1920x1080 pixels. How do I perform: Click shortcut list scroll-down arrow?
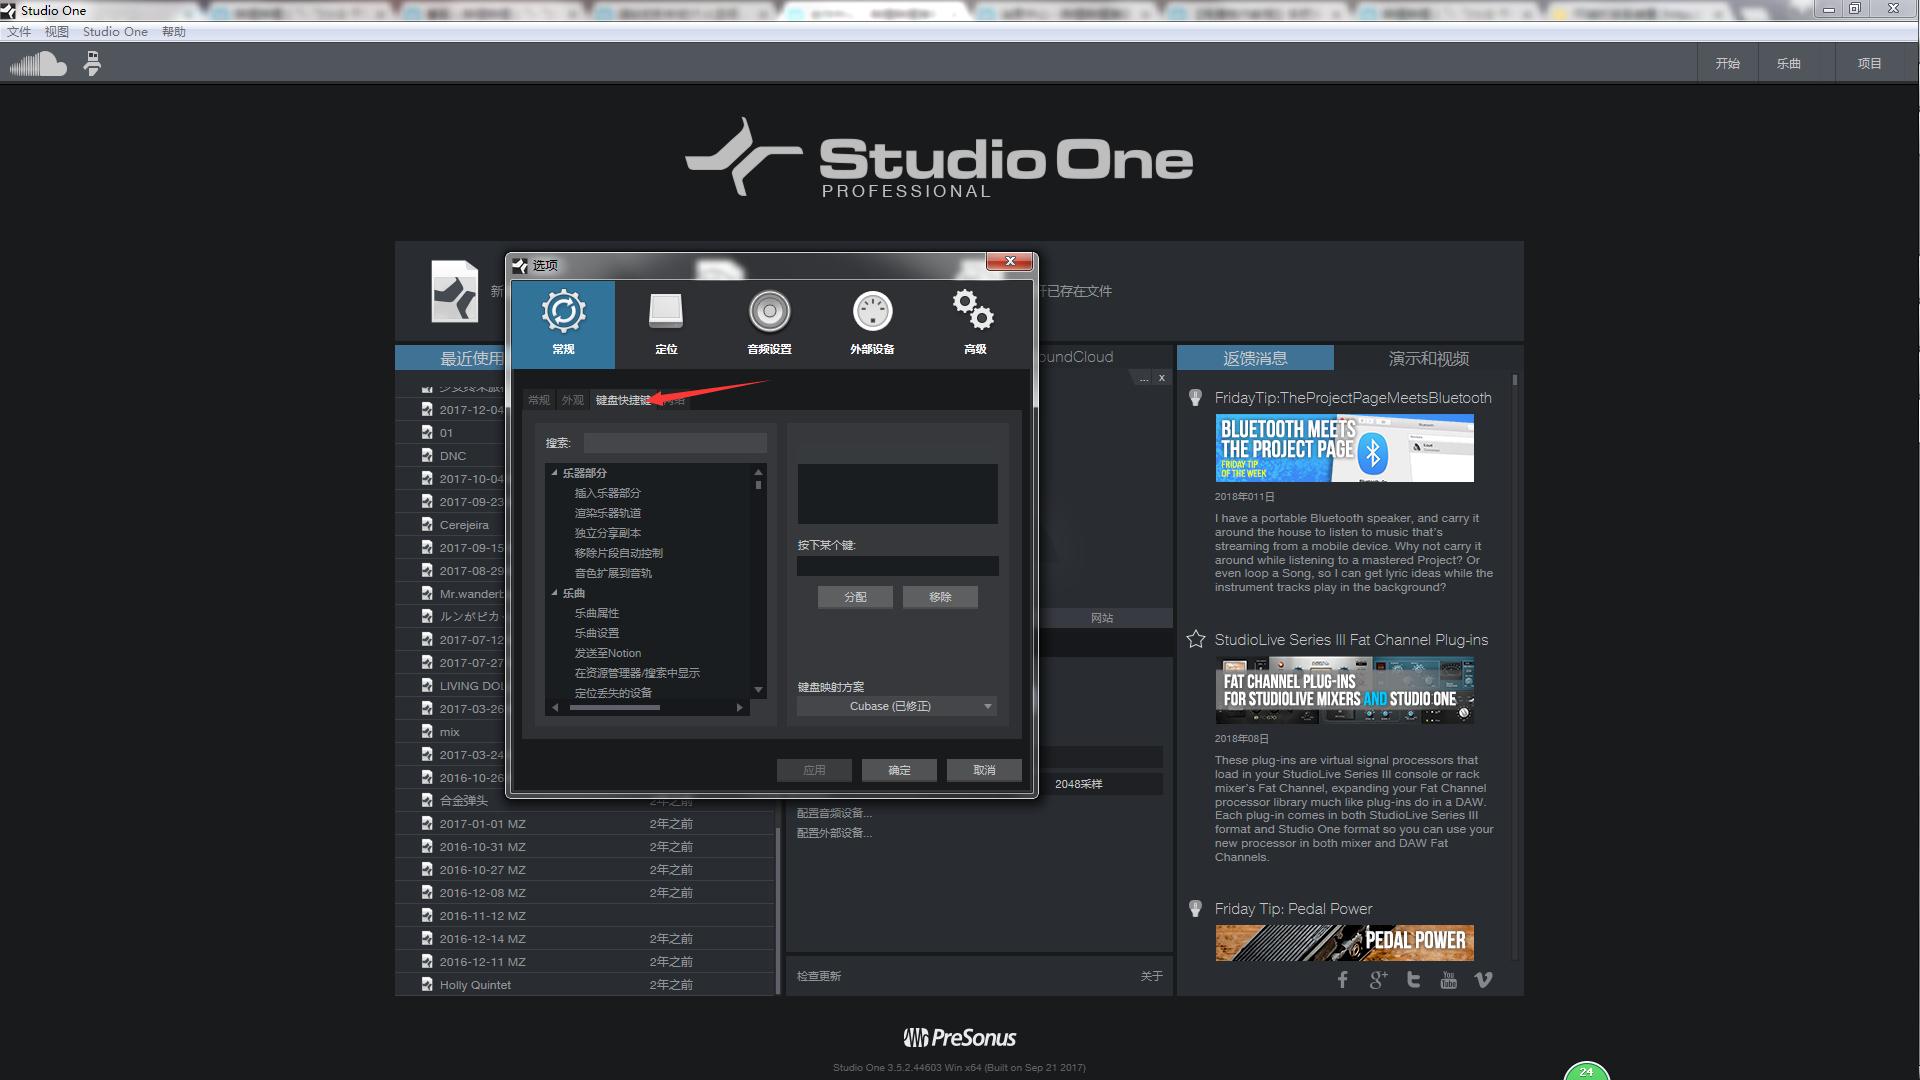point(758,690)
